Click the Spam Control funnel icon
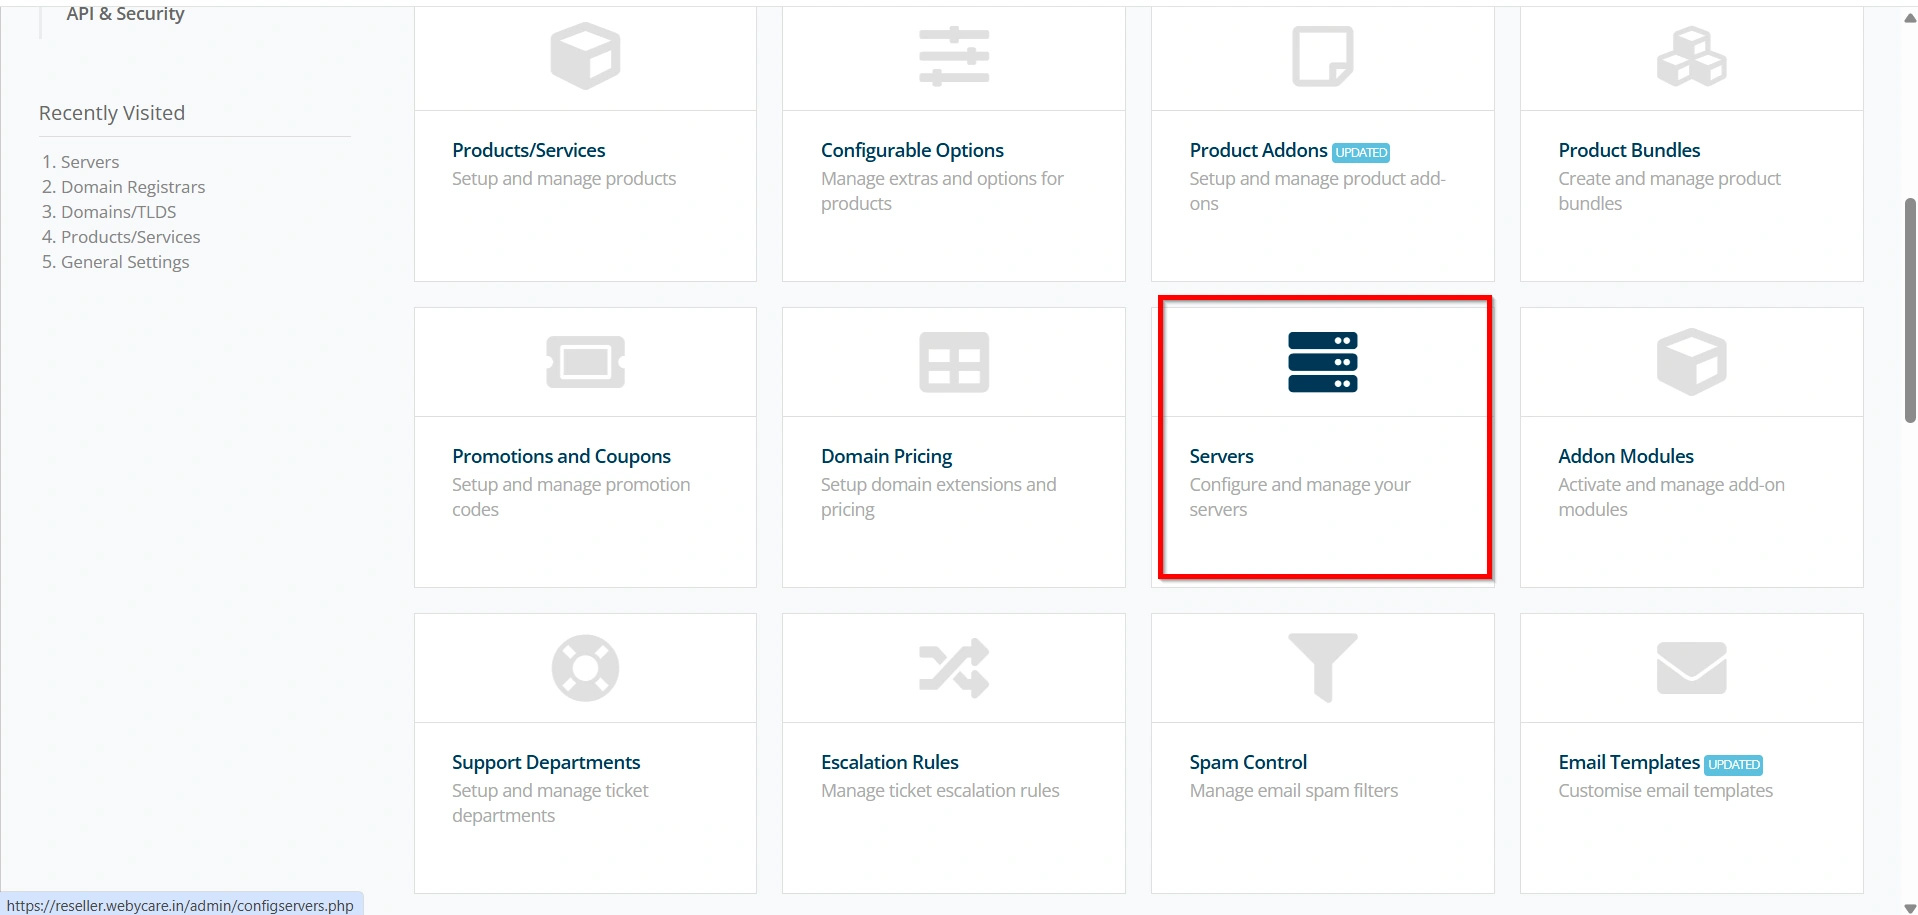This screenshot has width=1918, height=915. pos(1323,668)
